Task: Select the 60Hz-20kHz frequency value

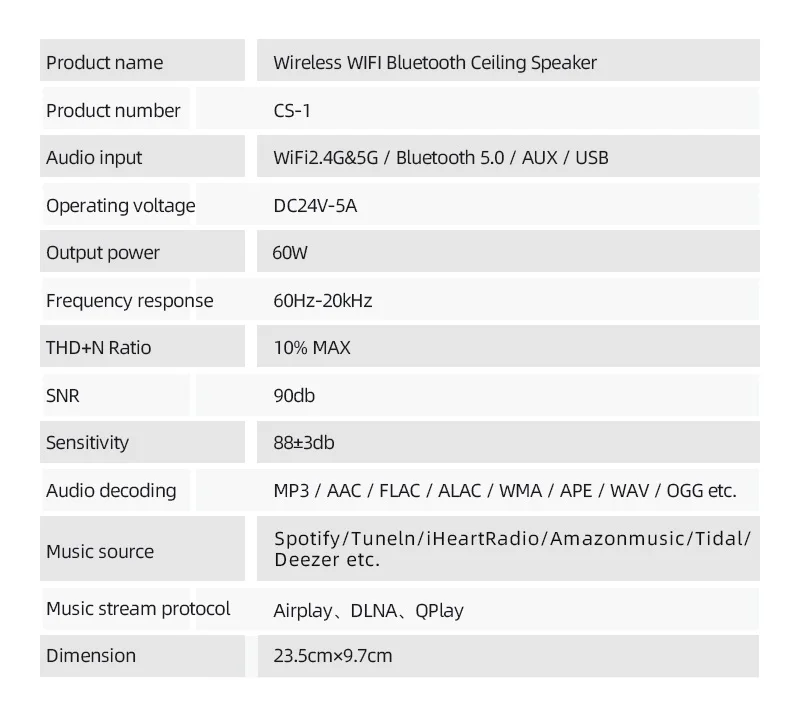Action: pyautogui.click(x=322, y=300)
